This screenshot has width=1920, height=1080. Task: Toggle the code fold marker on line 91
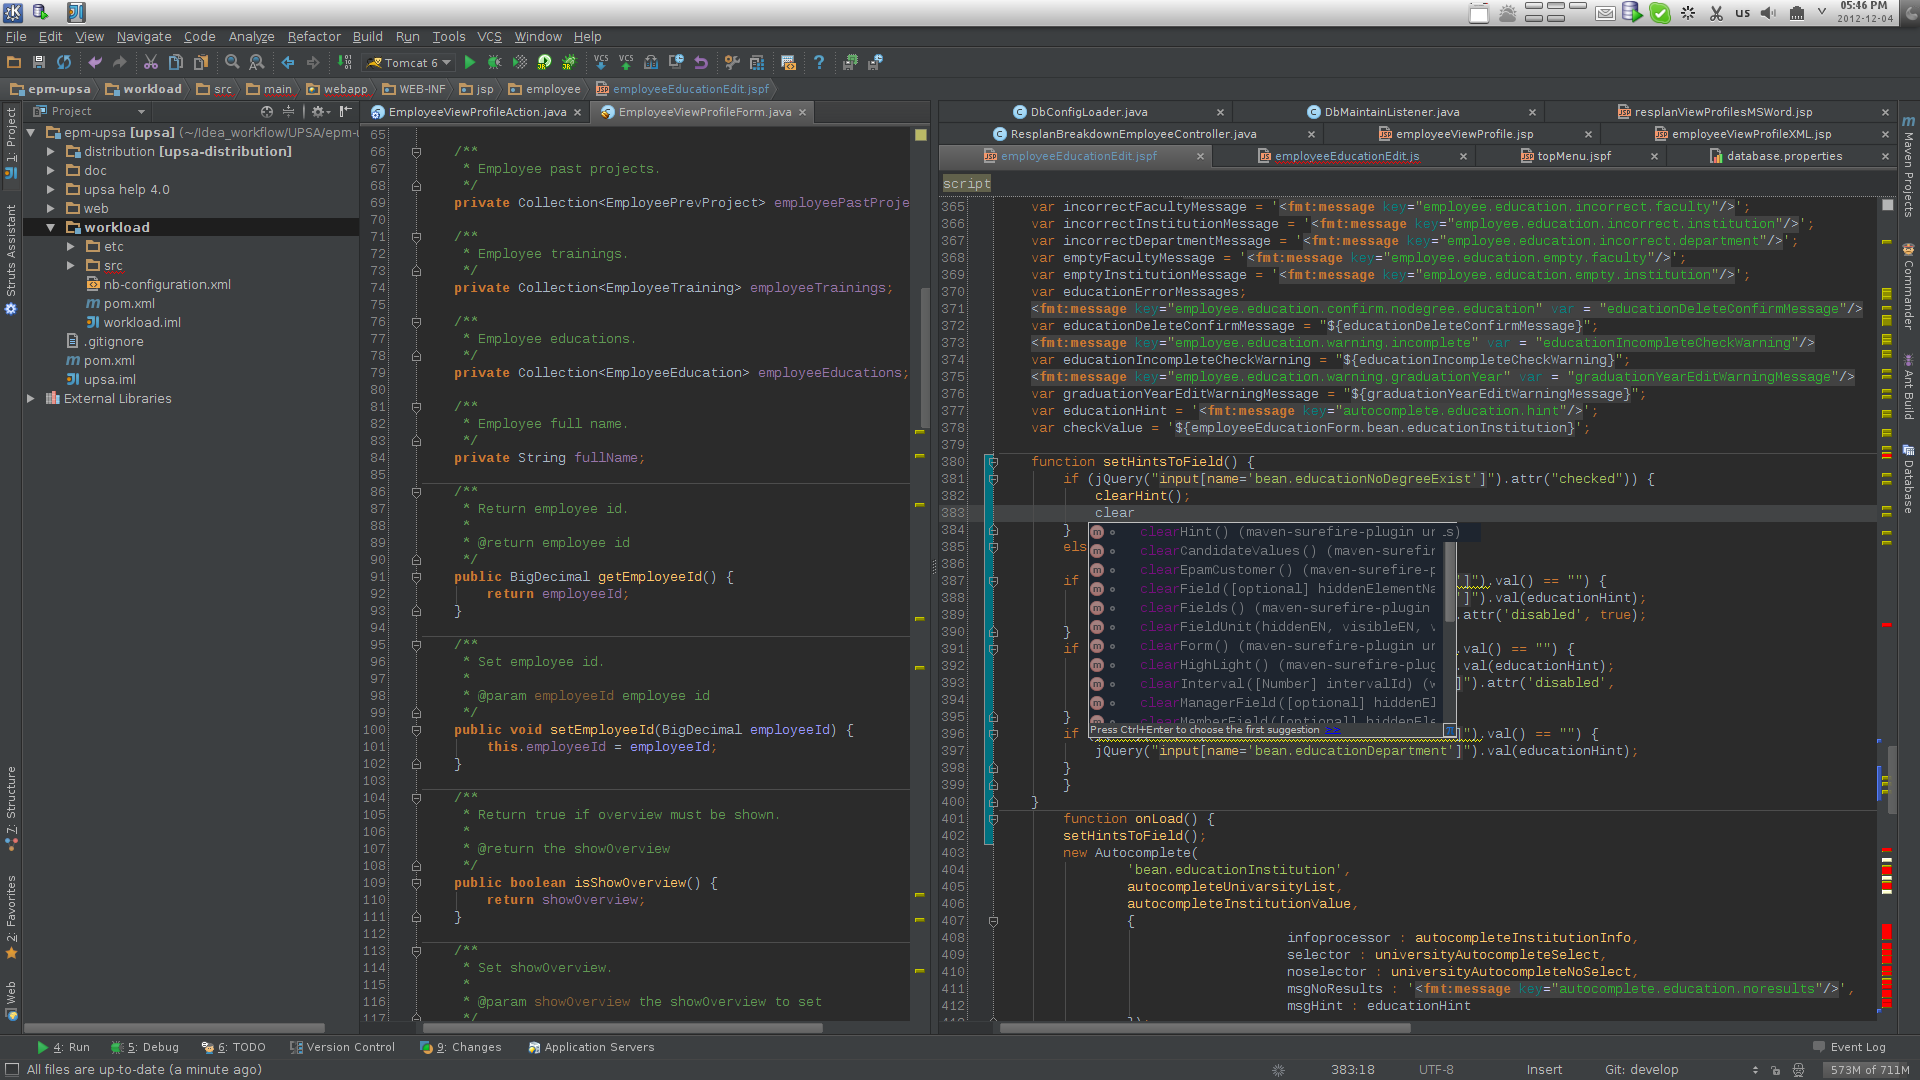(416, 577)
